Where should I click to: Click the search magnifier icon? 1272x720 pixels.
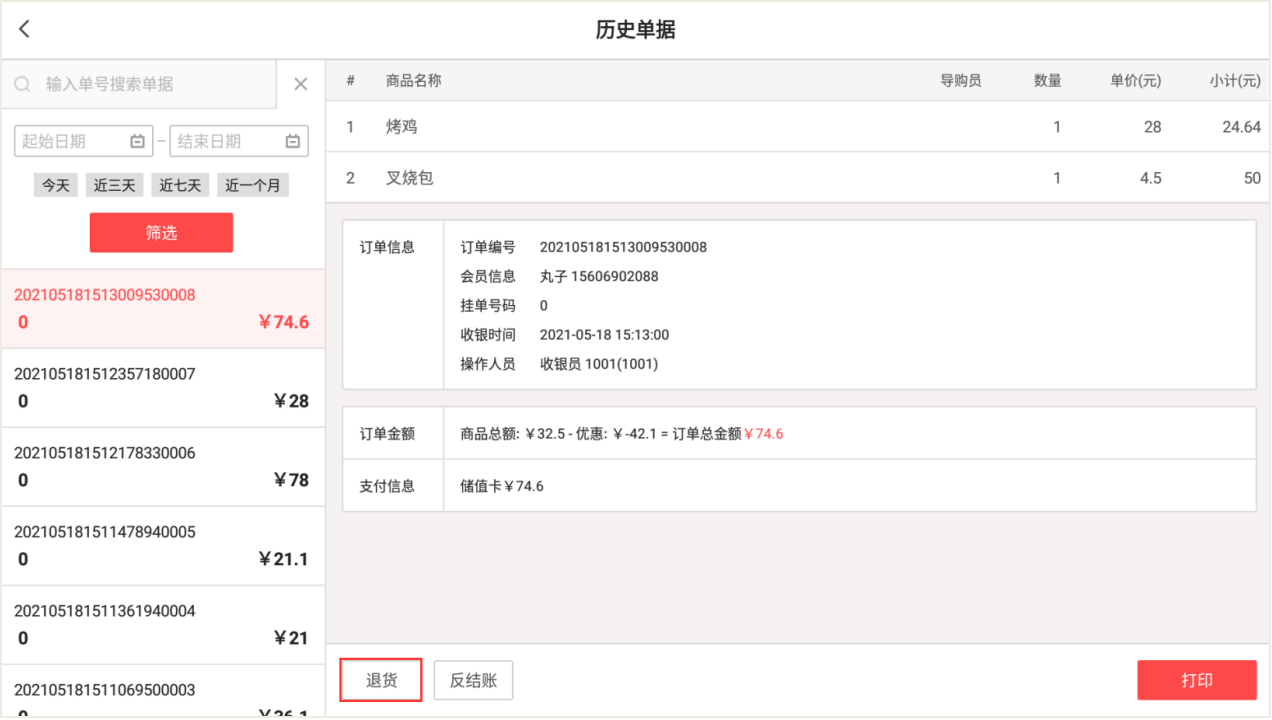click(22, 85)
